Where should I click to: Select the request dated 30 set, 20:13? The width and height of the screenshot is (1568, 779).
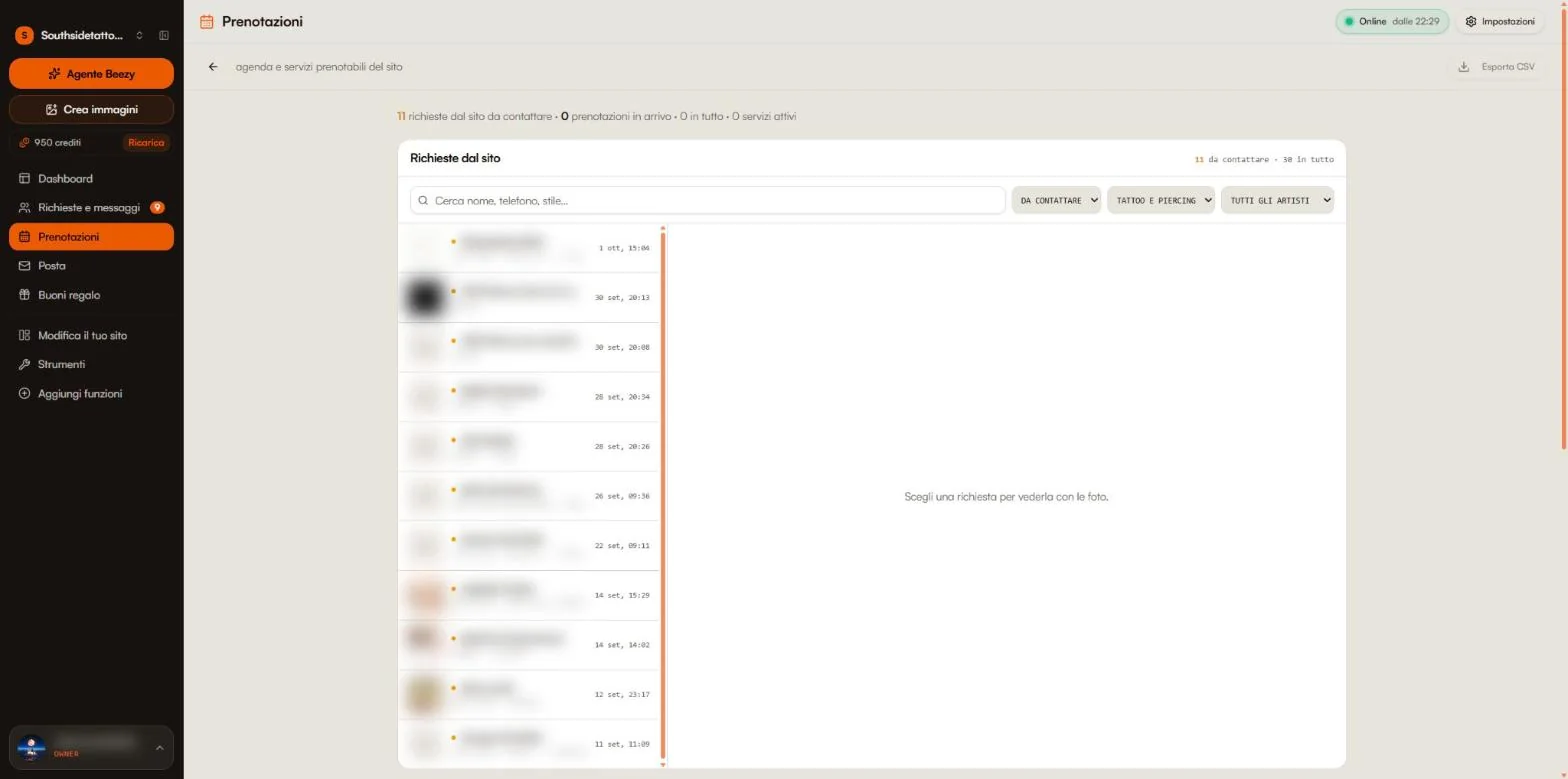(x=528, y=298)
